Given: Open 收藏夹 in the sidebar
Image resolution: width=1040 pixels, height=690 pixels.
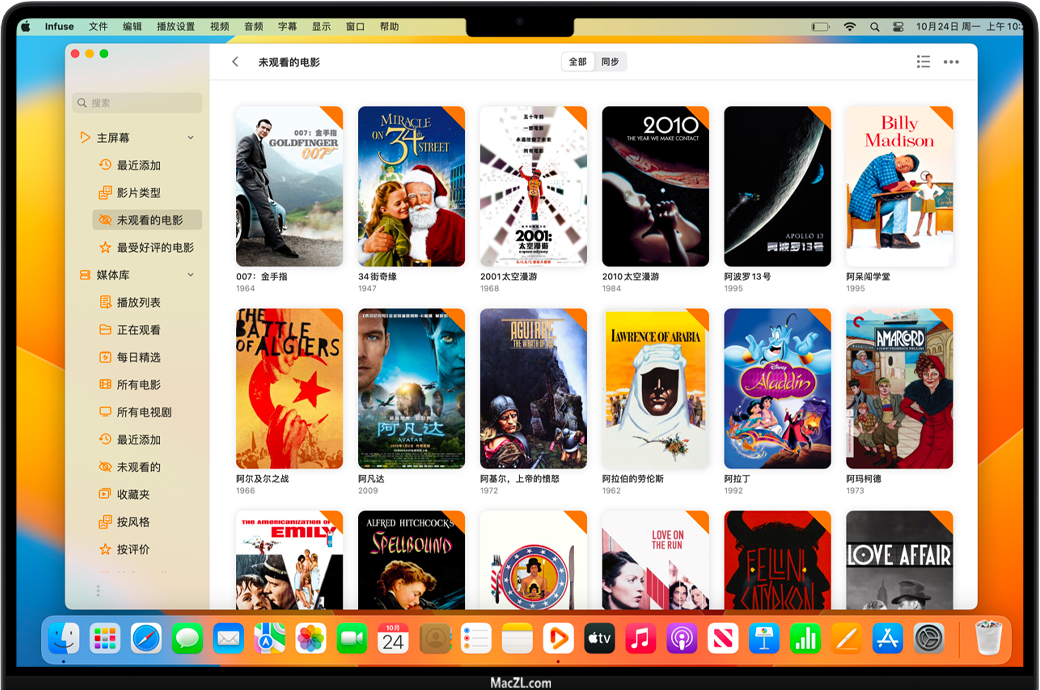Looking at the screenshot, I should [133, 494].
